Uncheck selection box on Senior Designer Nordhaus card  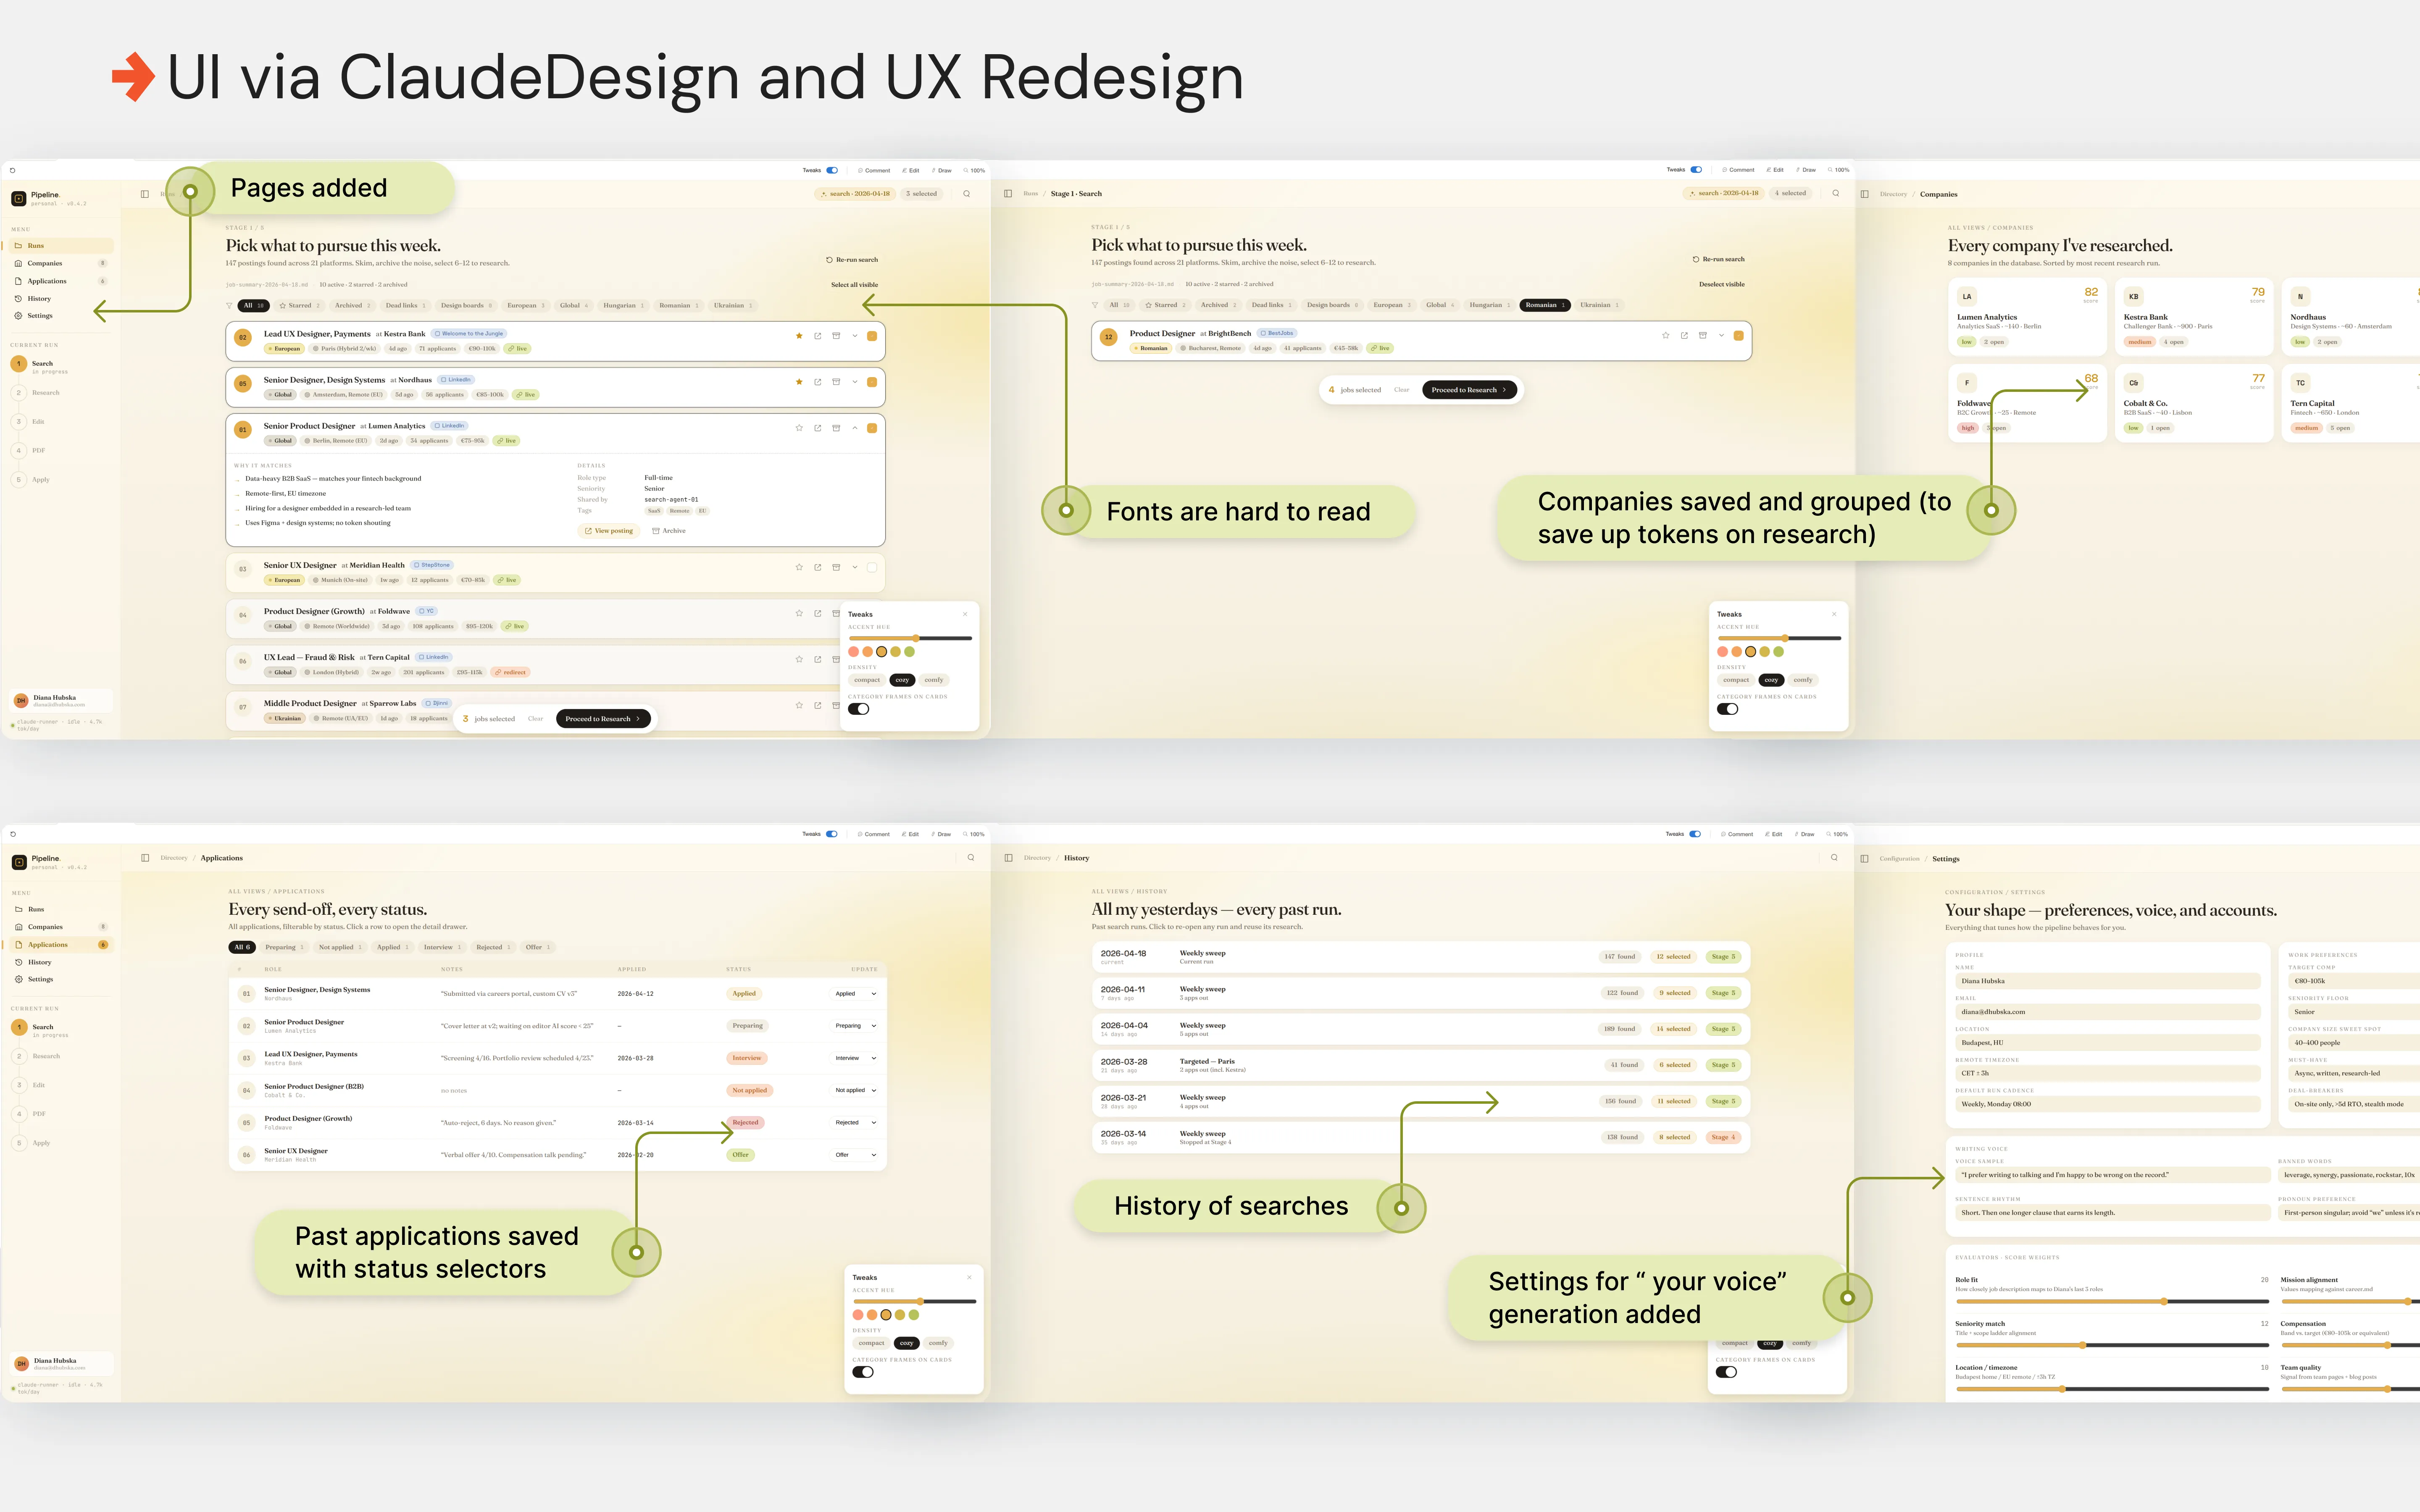tap(872, 382)
